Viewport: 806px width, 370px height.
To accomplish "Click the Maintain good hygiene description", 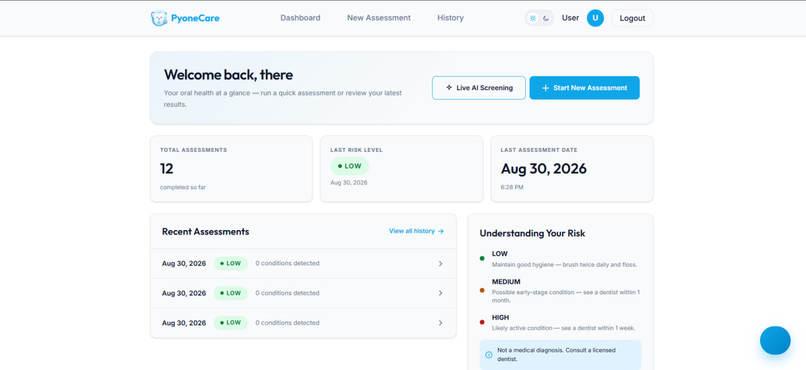I will coord(564,265).
